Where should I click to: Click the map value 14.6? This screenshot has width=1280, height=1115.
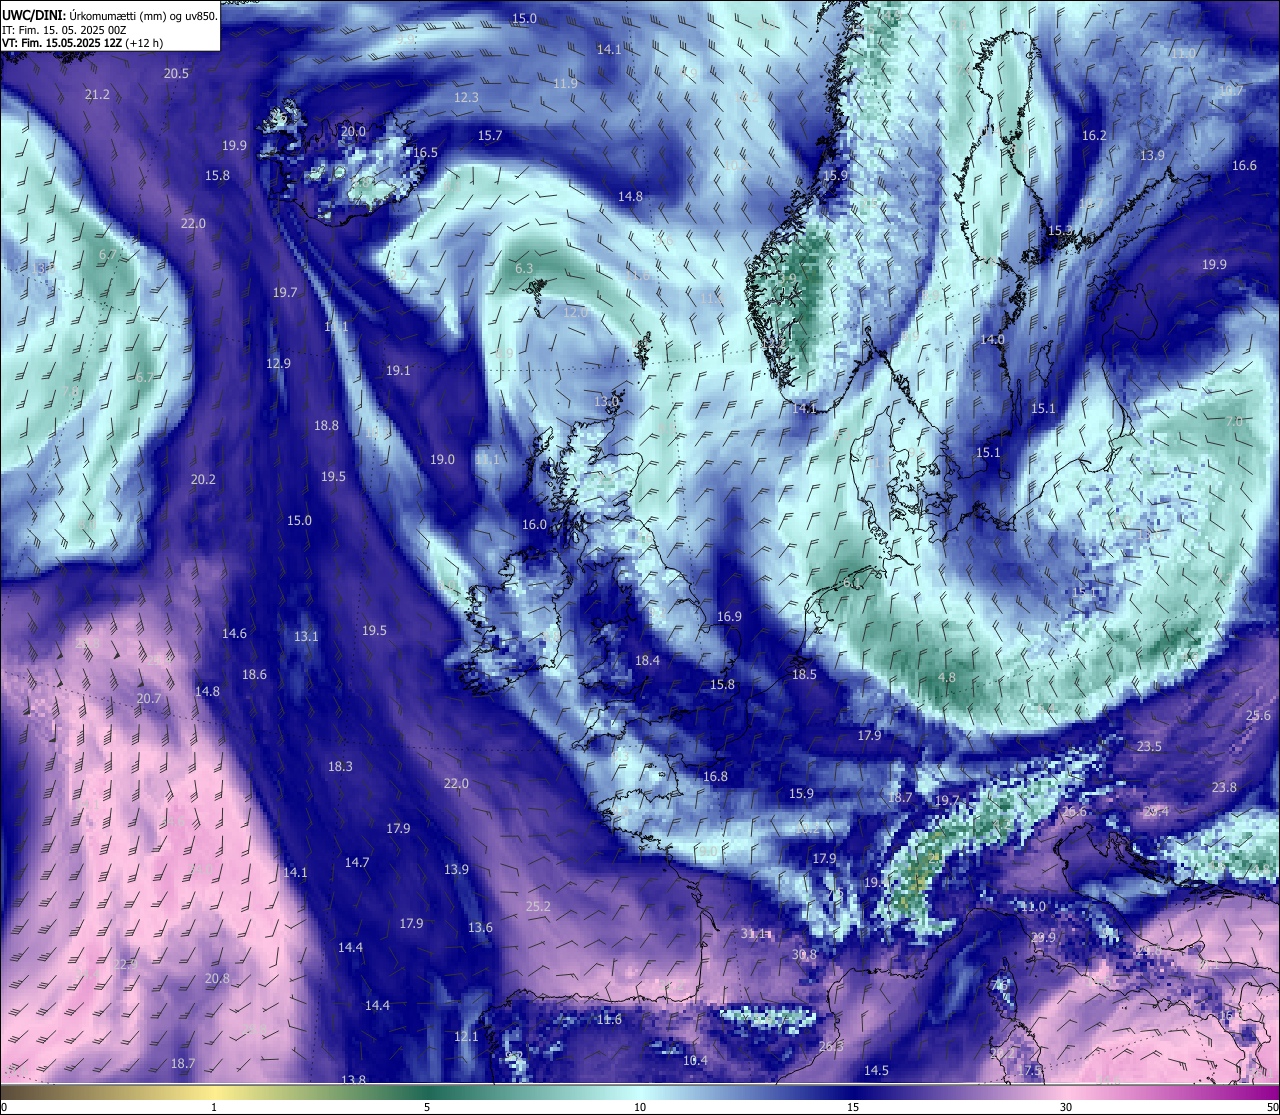(x=234, y=633)
